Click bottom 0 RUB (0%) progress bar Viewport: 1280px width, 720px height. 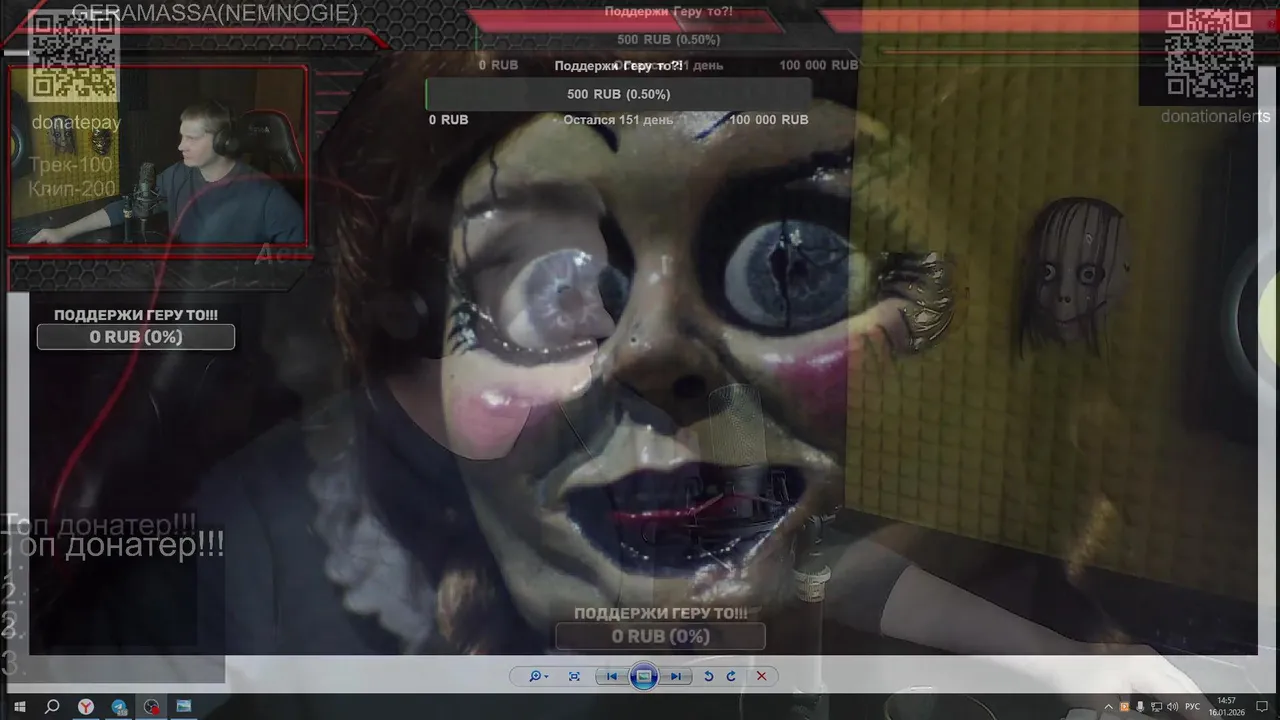(x=660, y=636)
